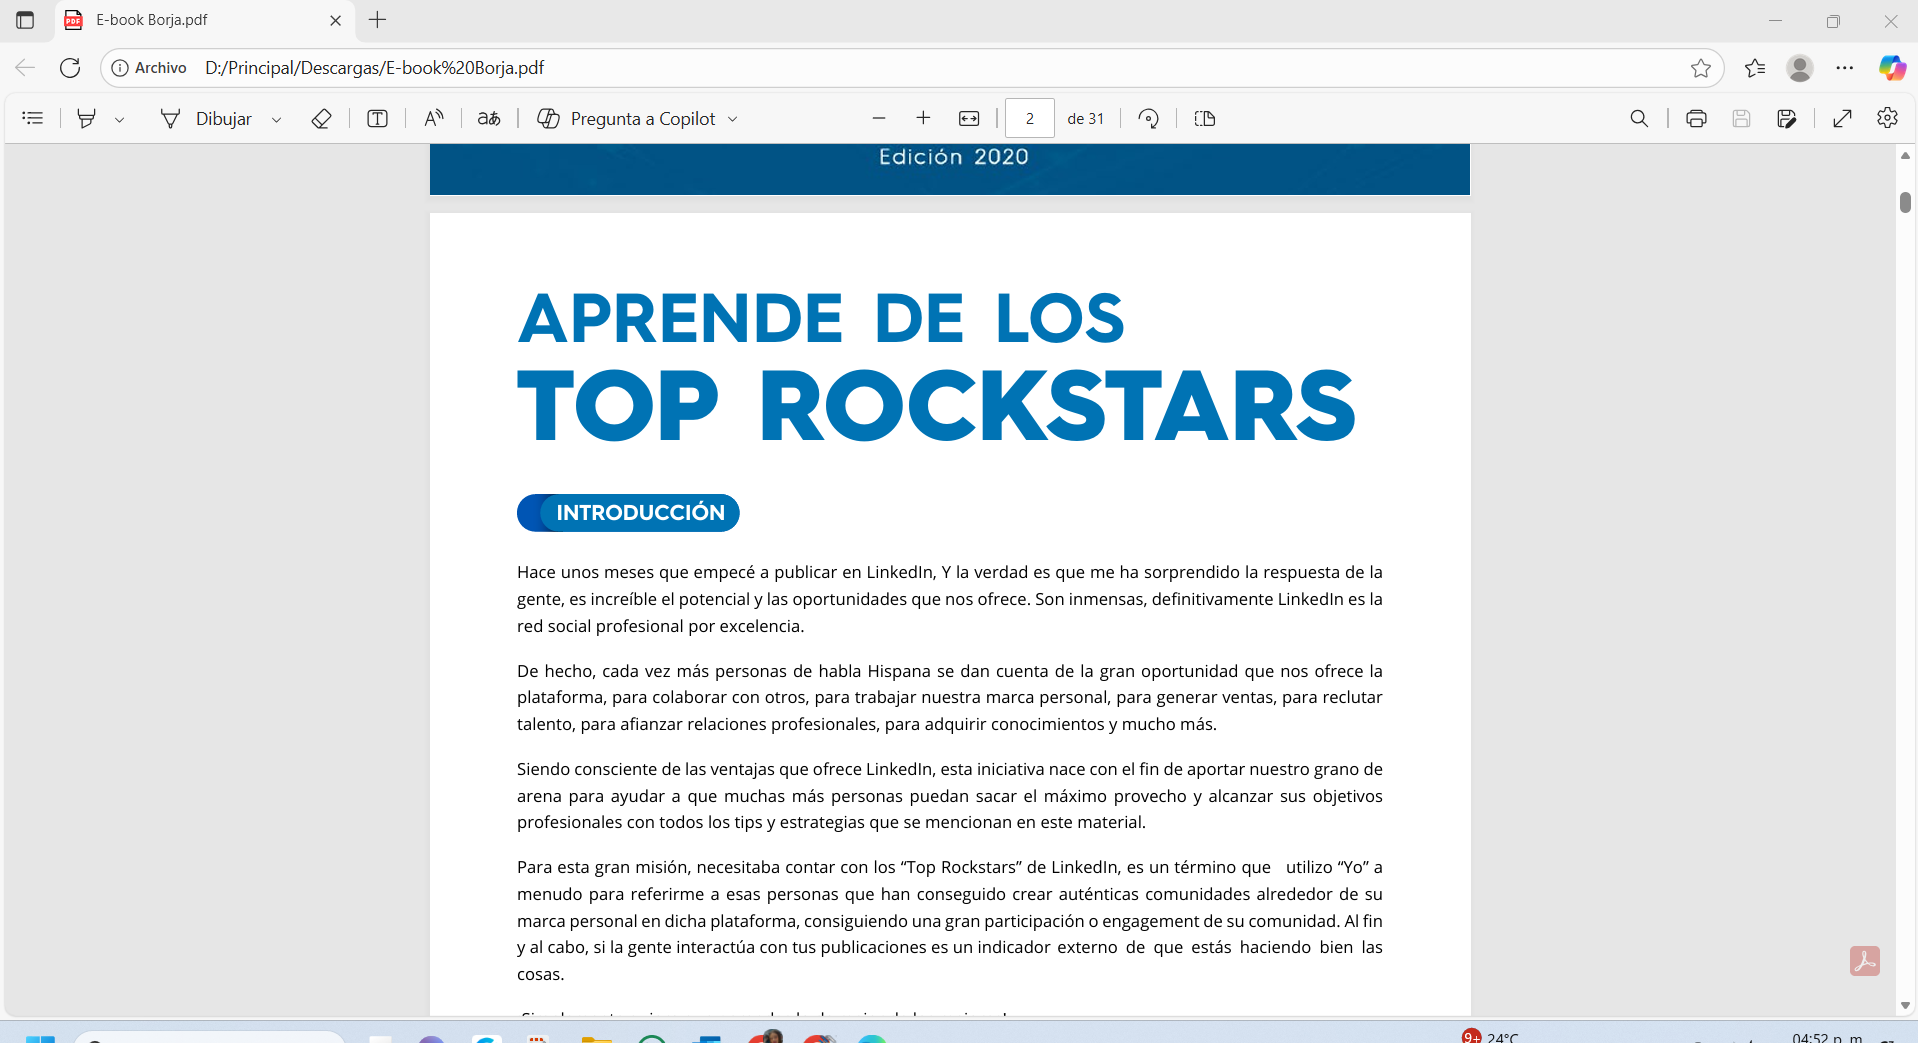Open a new browser tab
Viewport: 1918px width, 1043px height.
tap(378, 20)
